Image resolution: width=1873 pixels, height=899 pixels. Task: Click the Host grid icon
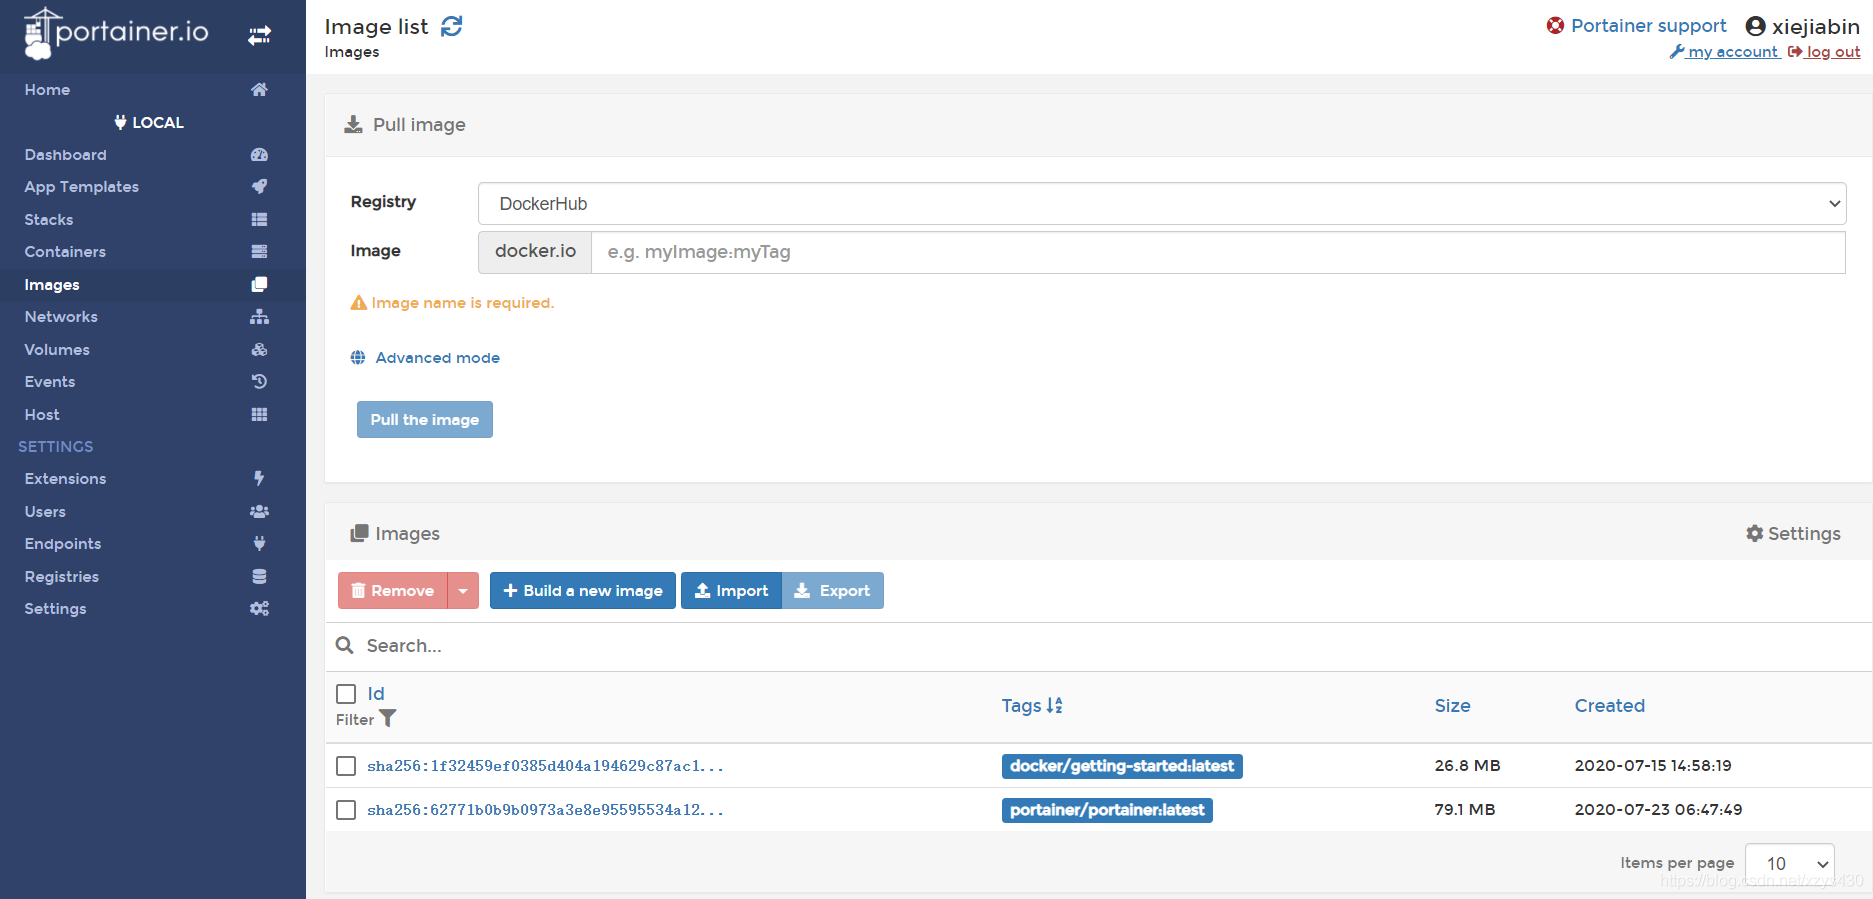259,415
